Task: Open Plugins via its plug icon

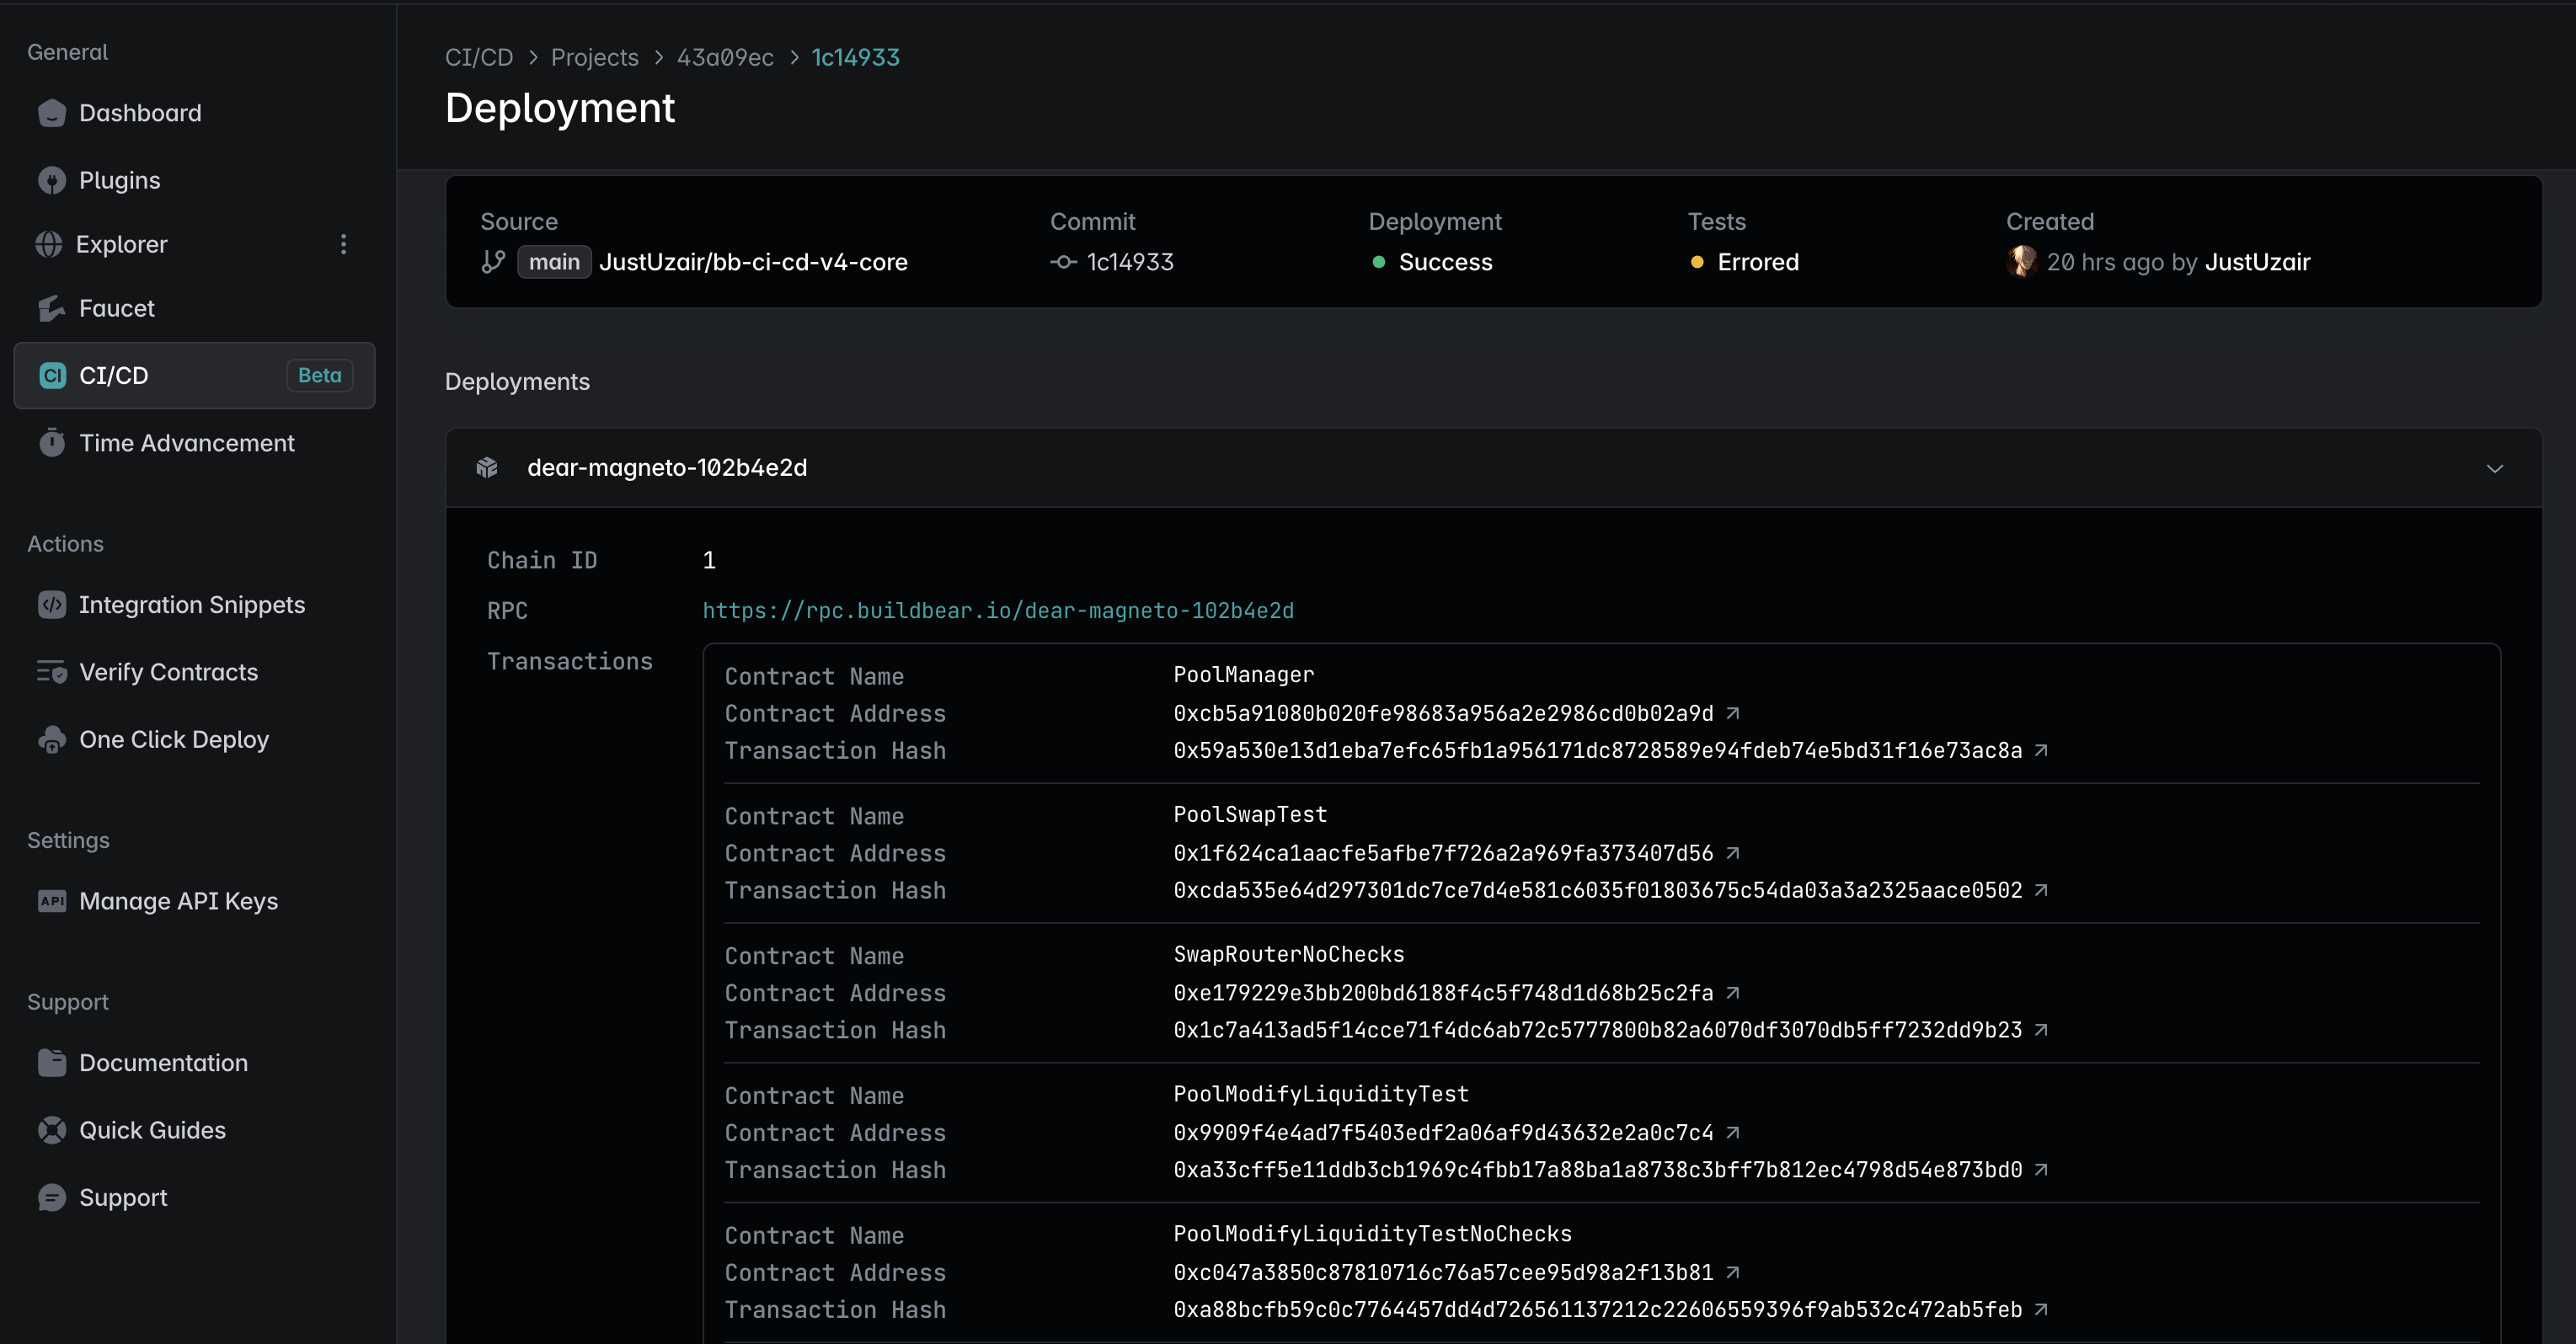Action: tap(51, 180)
